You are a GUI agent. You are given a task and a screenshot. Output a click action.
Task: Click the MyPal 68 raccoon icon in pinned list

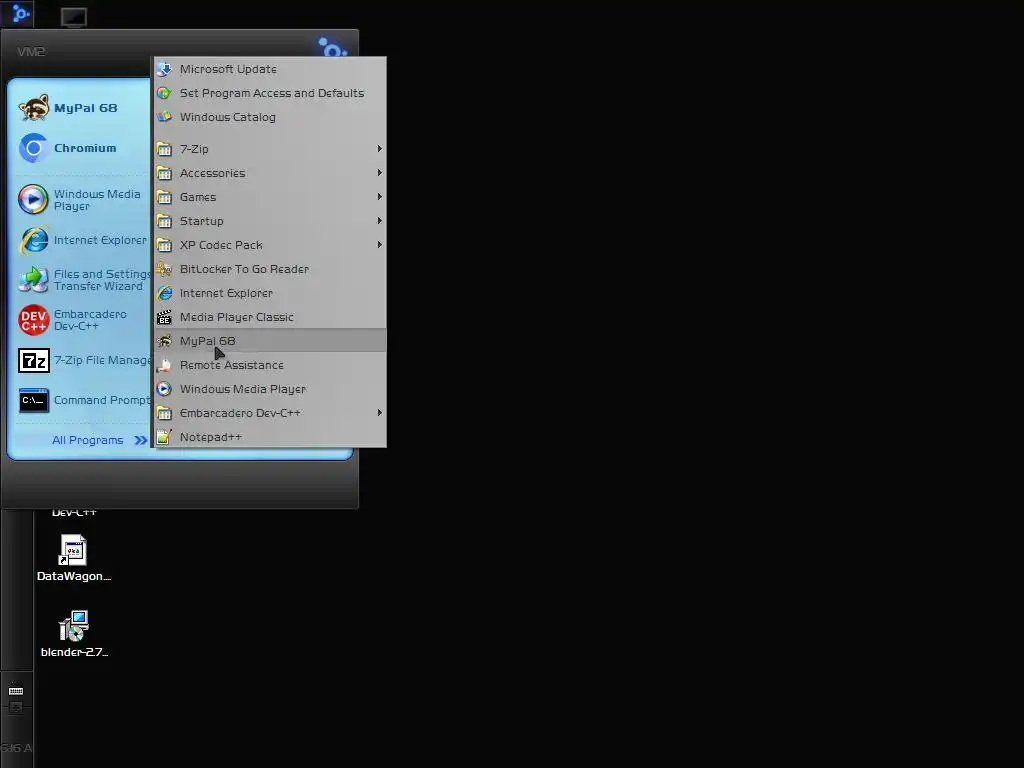pyautogui.click(x=33, y=108)
